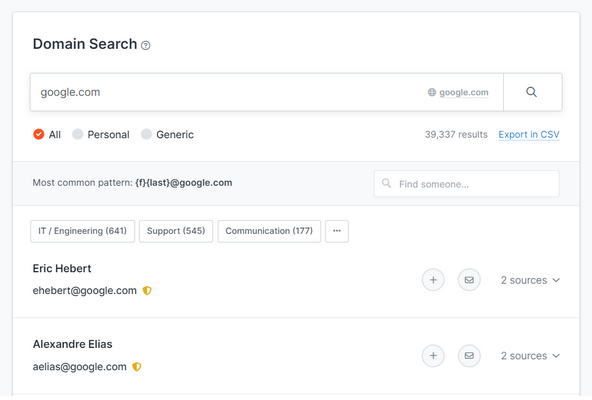Expand 2 sources for Alexandre Elias

530,356
